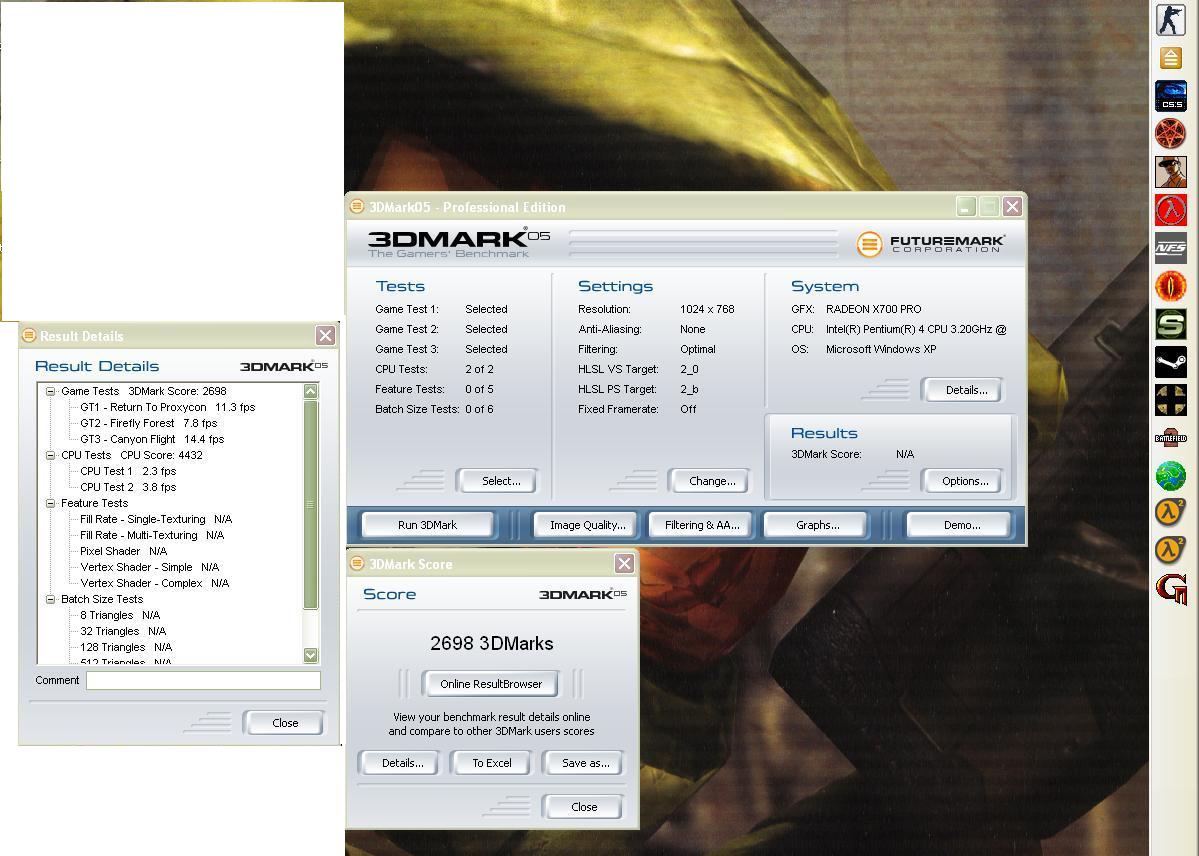Launch Battlefield 2 from the sidebar
The image size is (1199, 856).
point(1171,438)
